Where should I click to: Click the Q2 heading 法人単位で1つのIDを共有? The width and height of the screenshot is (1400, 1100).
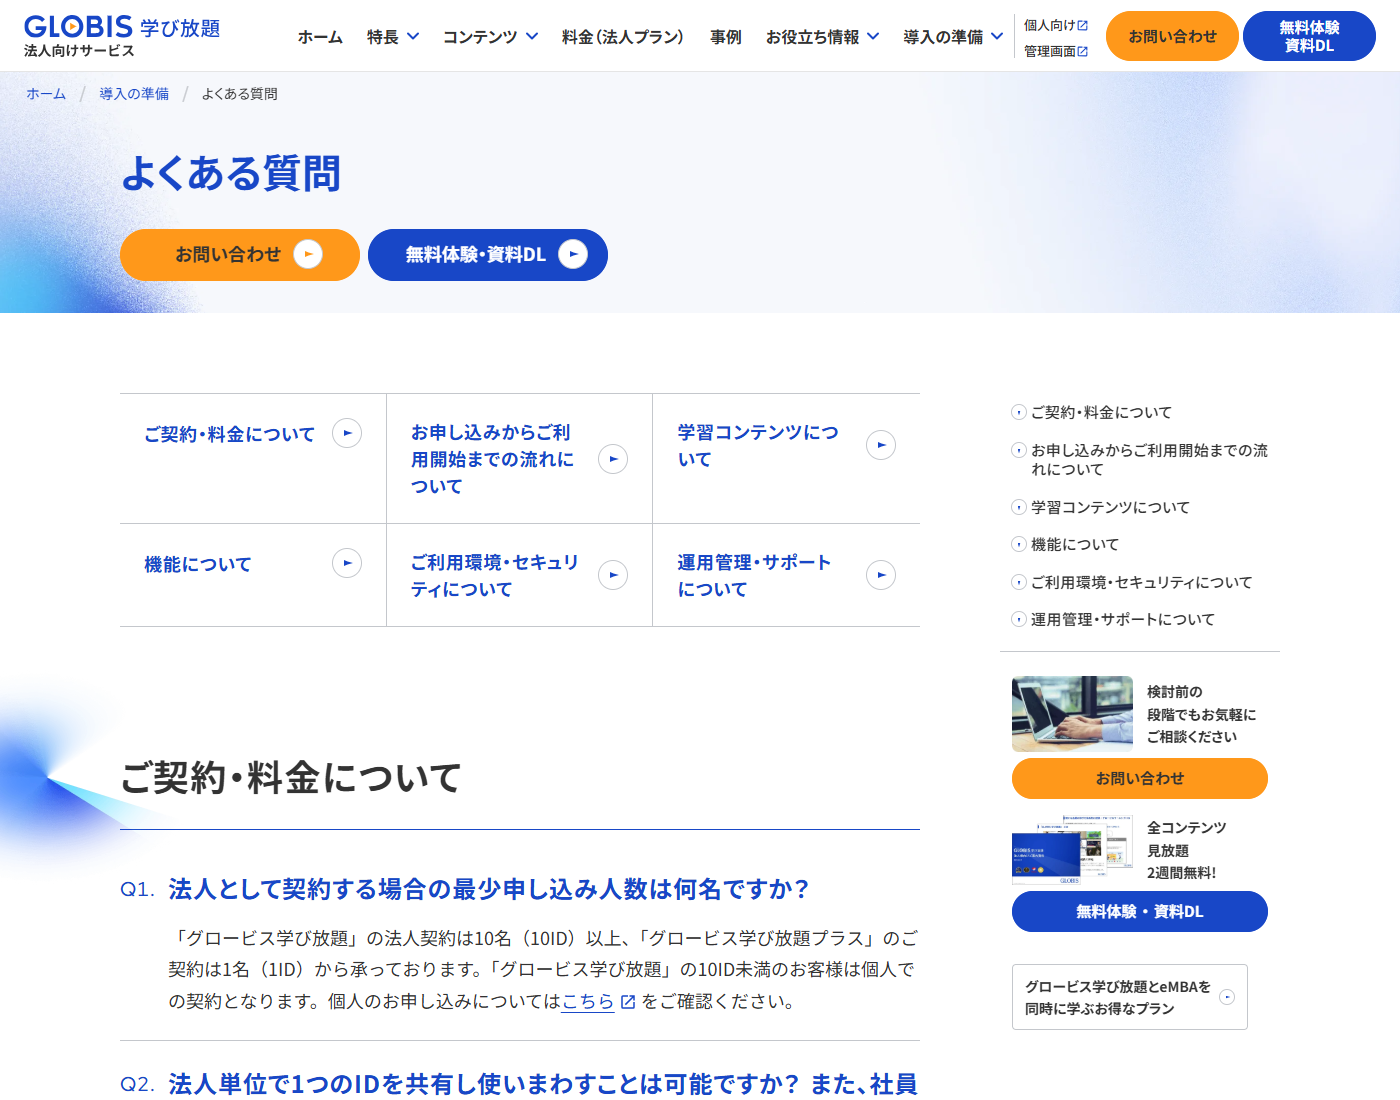(x=543, y=1084)
